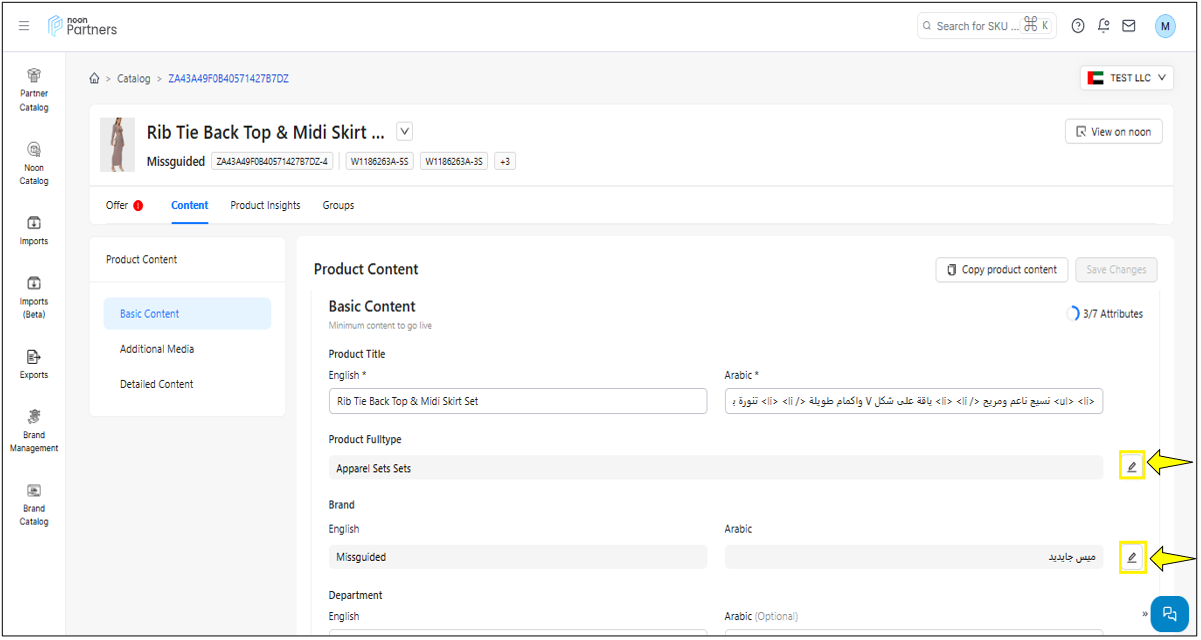Expand the product title chevron dropdown

point(404,132)
